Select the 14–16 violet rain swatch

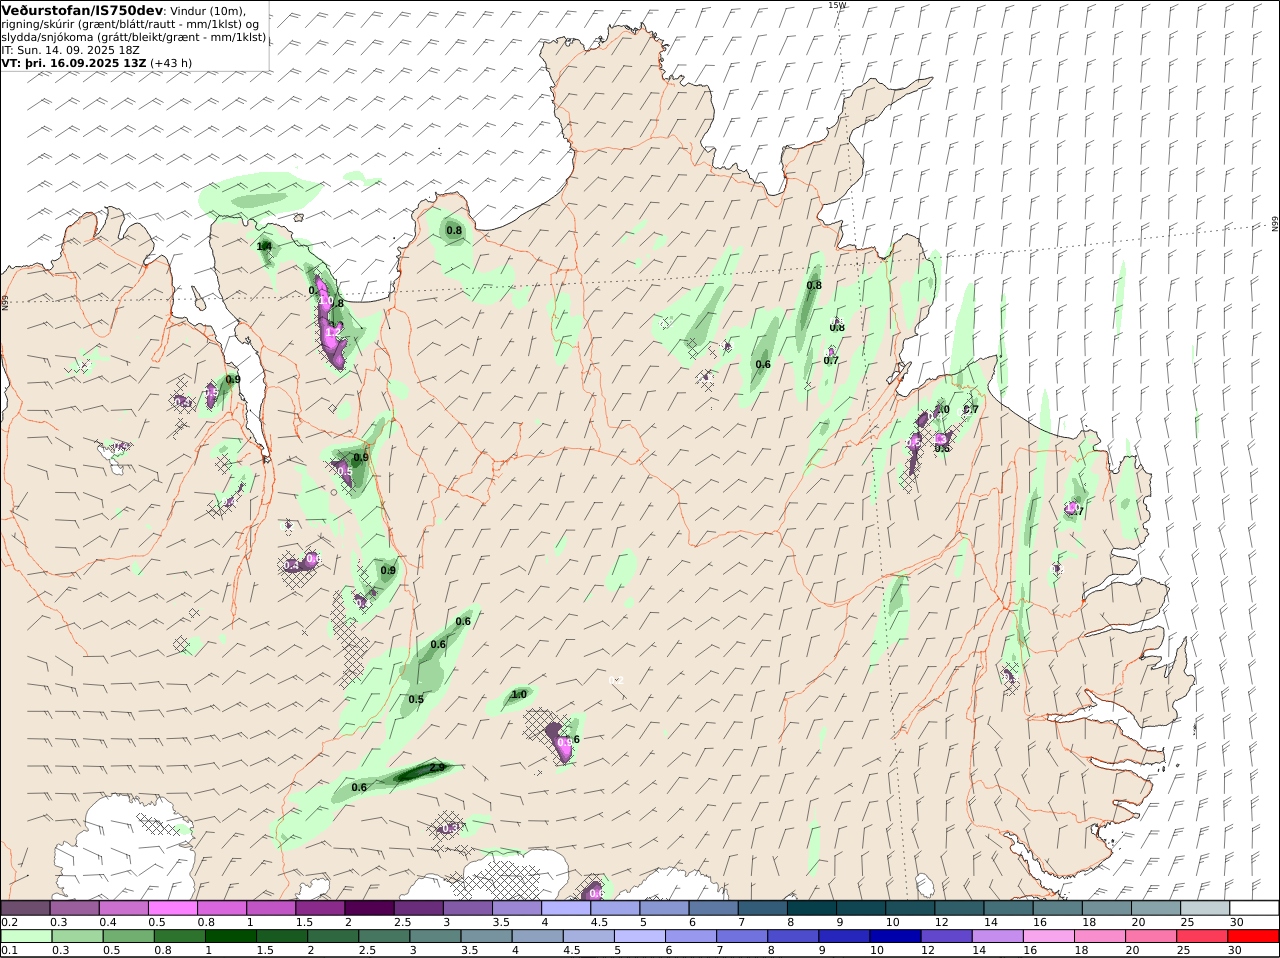coord(997,937)
